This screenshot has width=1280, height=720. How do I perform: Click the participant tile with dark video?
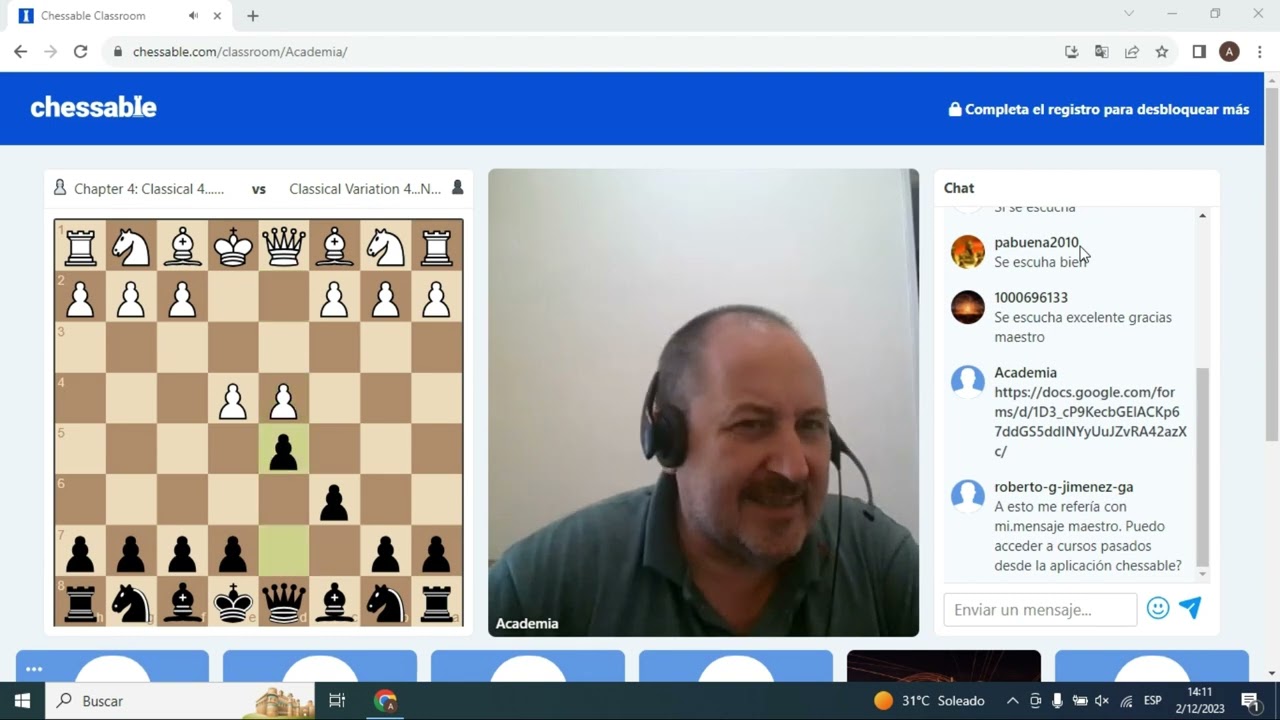coord(943,666)
